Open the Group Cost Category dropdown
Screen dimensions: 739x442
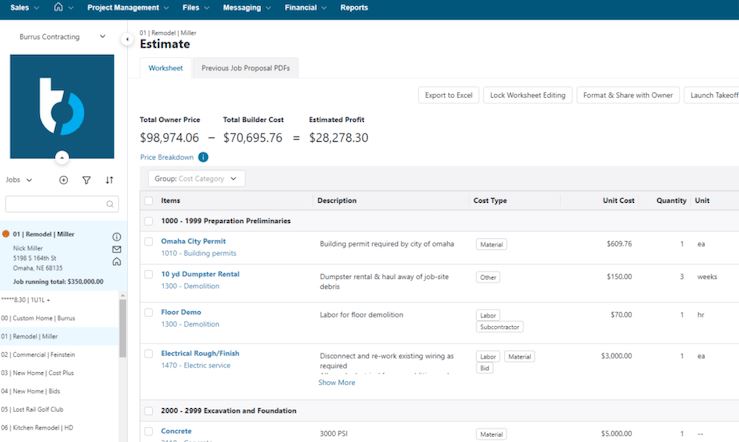click(x=197, y=179)
